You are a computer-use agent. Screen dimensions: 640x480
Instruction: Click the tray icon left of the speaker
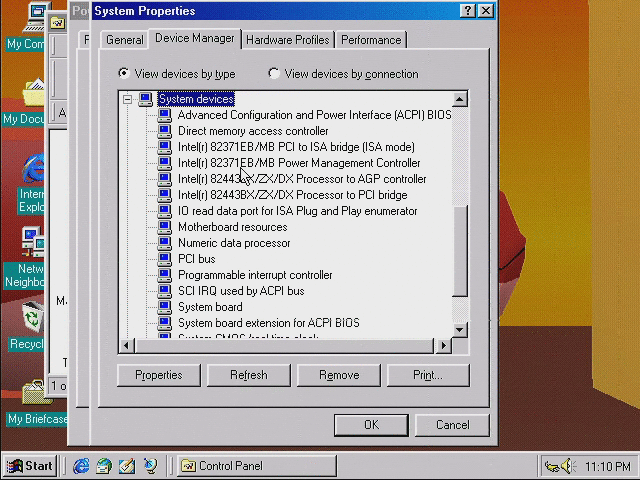[552, 466]
